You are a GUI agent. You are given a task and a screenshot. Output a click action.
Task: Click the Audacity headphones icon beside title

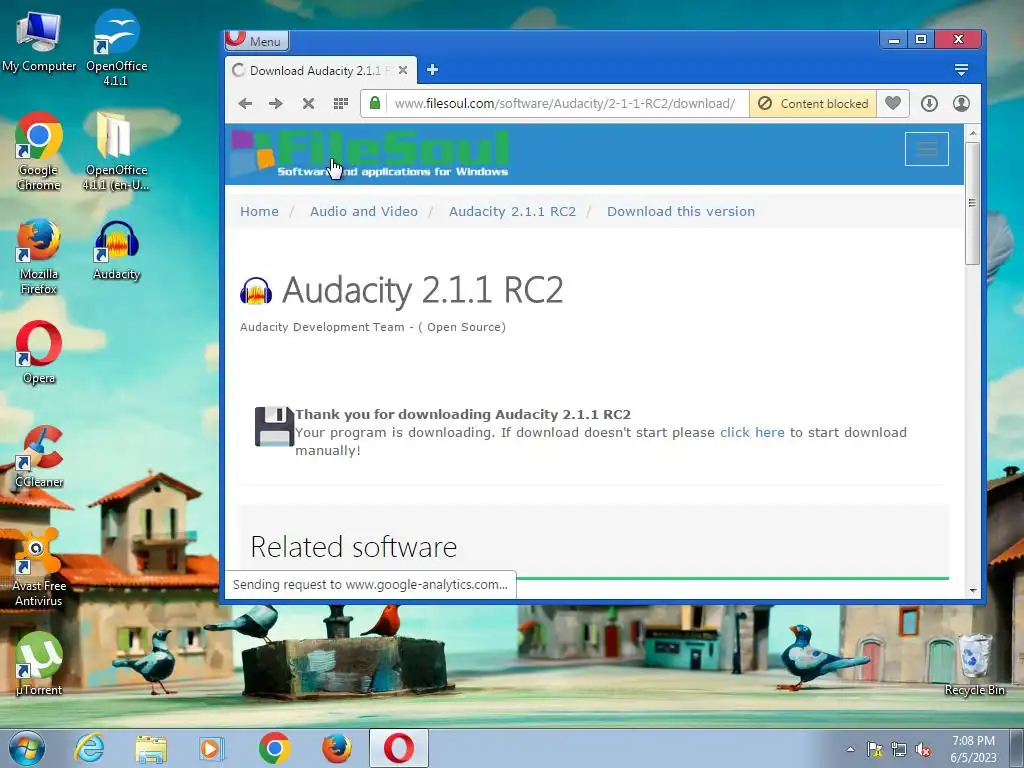[256, 291]
